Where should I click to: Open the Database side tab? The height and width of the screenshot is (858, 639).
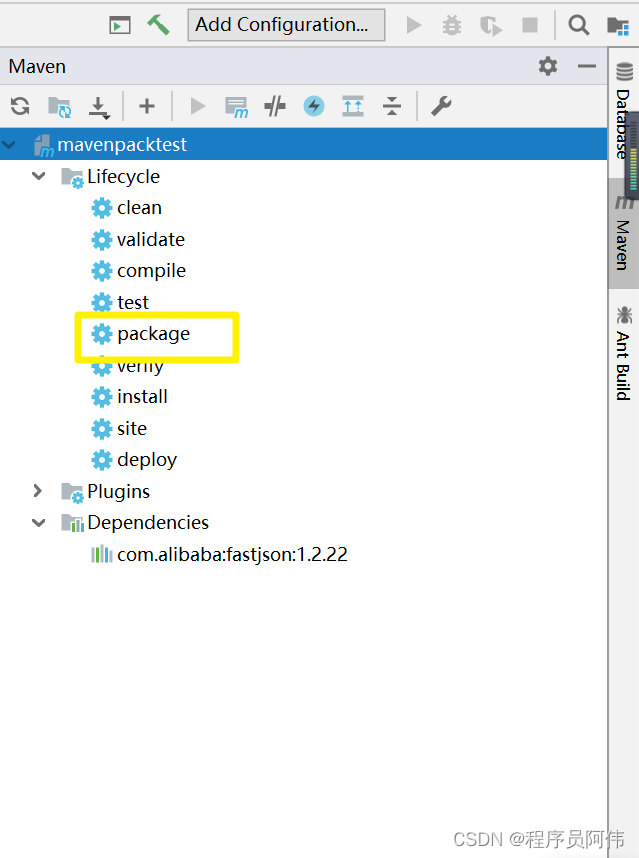[623, 112]
